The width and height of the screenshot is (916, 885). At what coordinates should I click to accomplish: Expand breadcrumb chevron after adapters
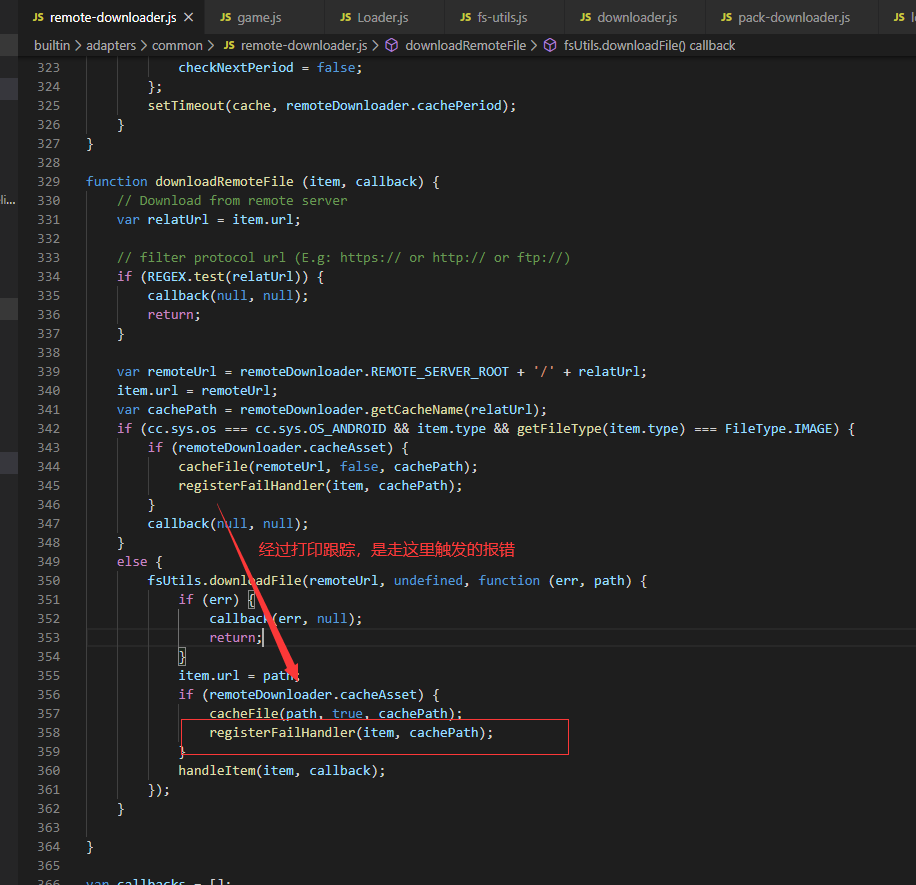(x=144, y=46)
